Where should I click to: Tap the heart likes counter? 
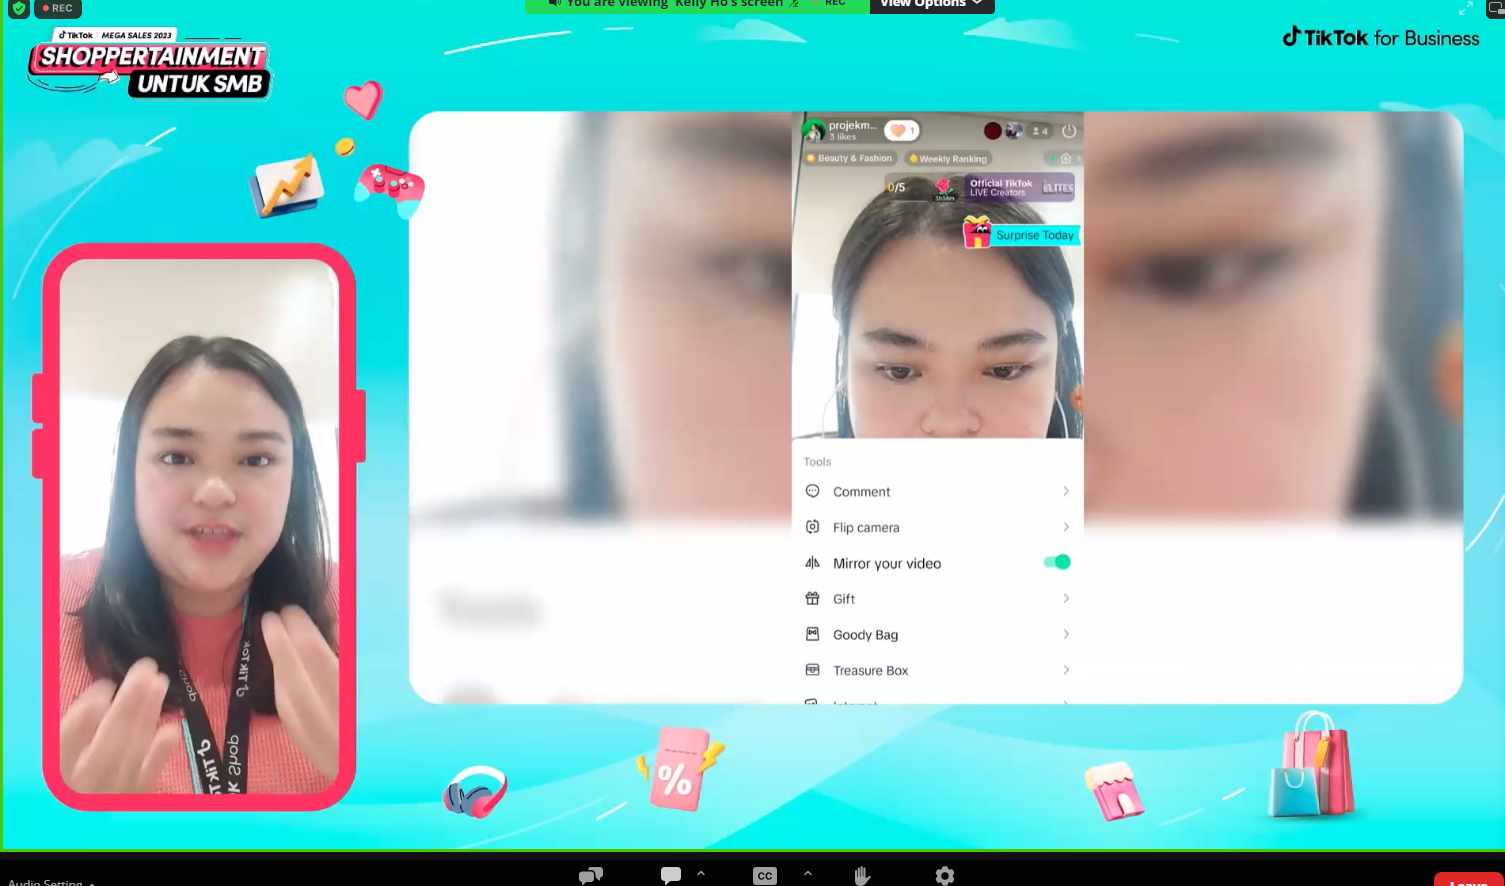coord(902,131)
